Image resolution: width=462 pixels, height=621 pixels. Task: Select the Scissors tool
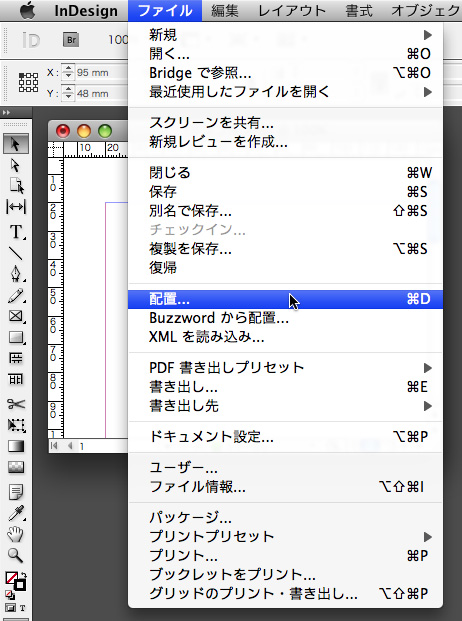[x=16, y=404]
